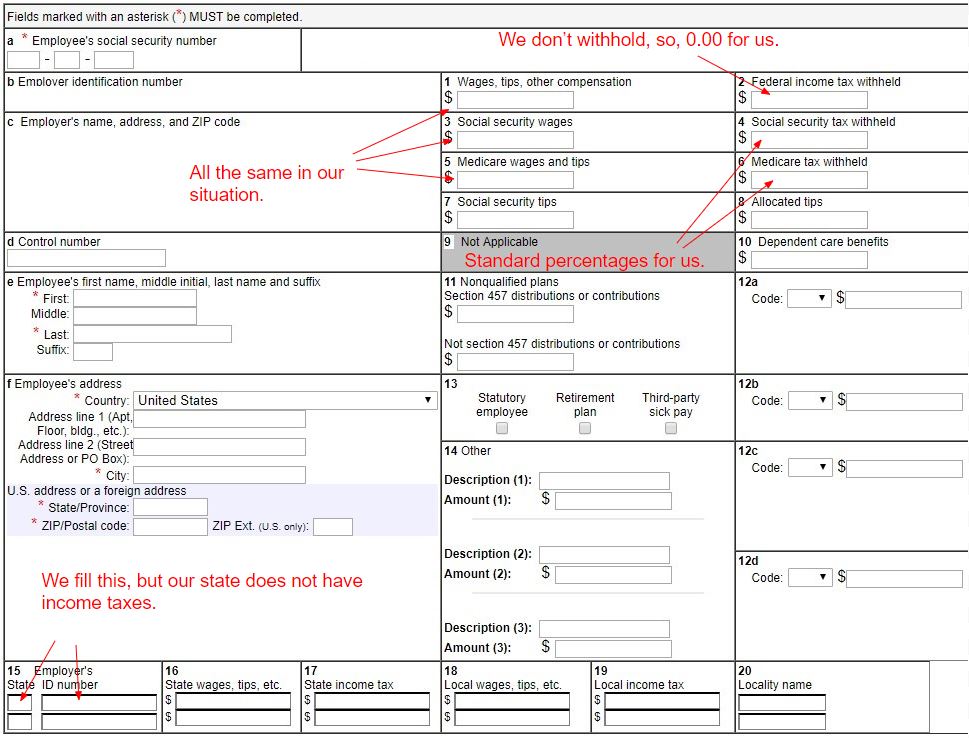Image resolution: width=969 pixels, height=738 pixels.
Task: Click the Amount (2) field
Action: [x=613, y=575]
